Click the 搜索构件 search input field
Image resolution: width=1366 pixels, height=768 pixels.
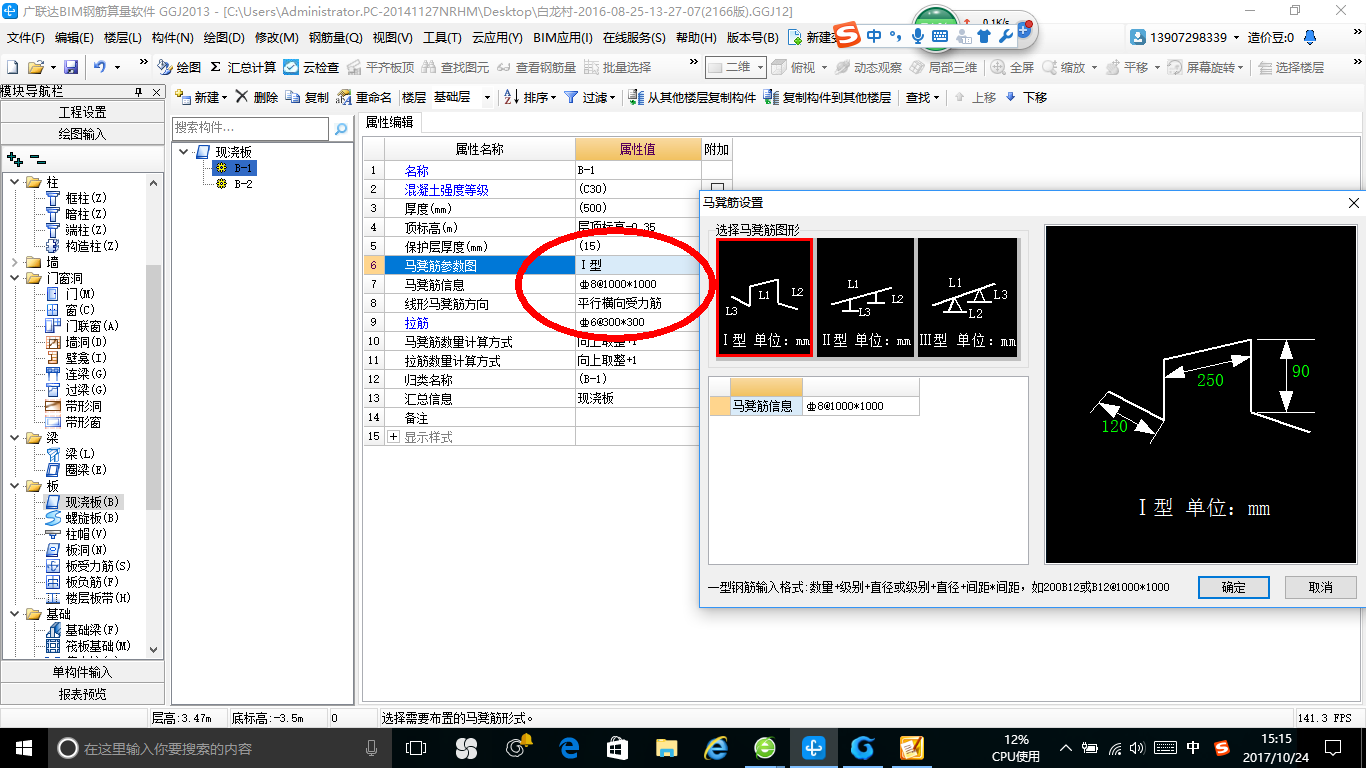(250, 128)
